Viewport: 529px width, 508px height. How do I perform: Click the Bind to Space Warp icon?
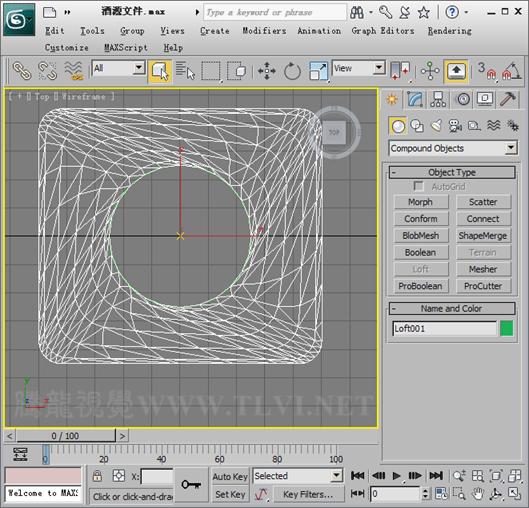[x=74, y=71]
